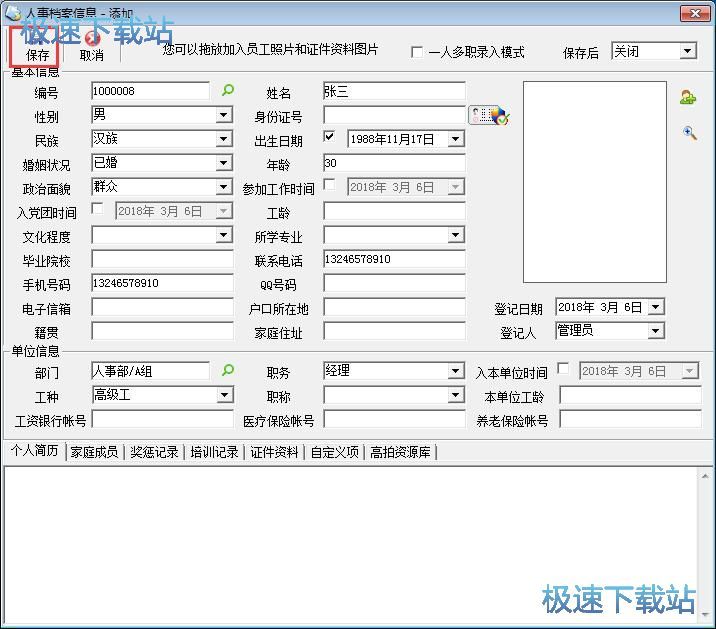Enable the 入党团时间 checkbox
Viewport: 716px width, 629px height.
click(x=97, y=208)
